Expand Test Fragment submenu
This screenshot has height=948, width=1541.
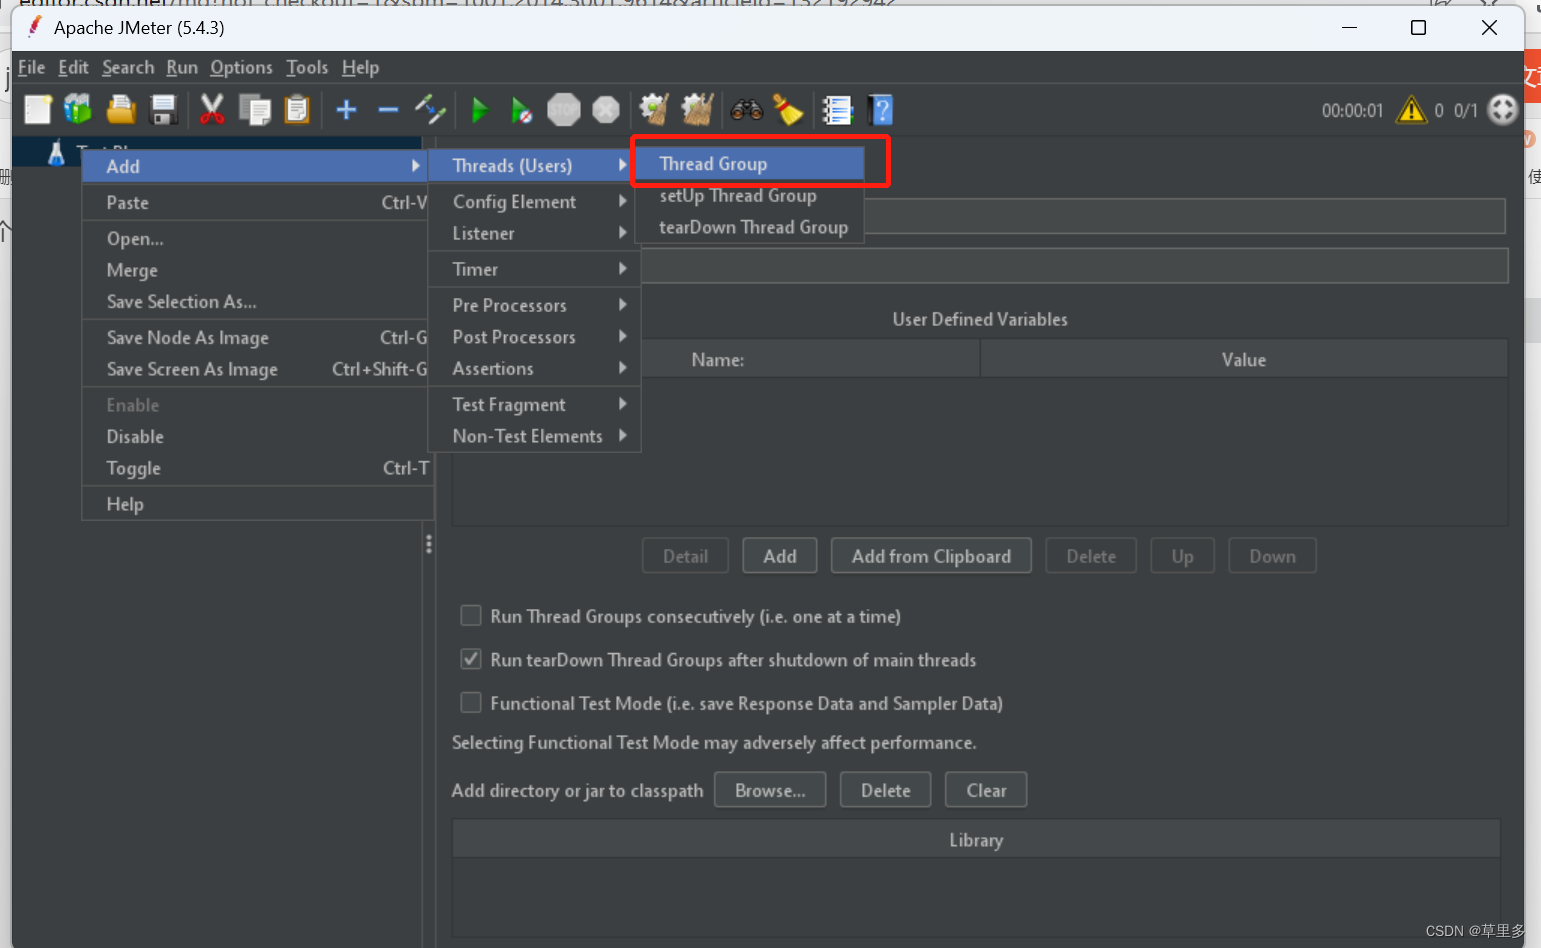534,404
